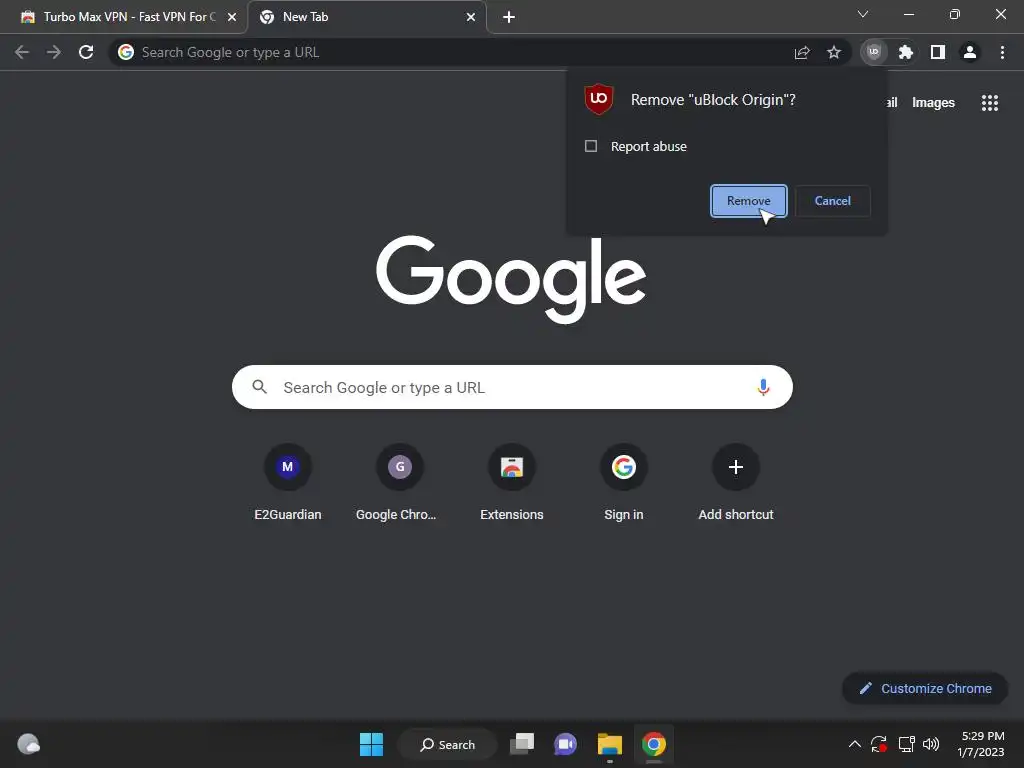This screenshot has width=1024, height=768.
Task: Bookmark this tab with the star icon
Action: [834, 52]
